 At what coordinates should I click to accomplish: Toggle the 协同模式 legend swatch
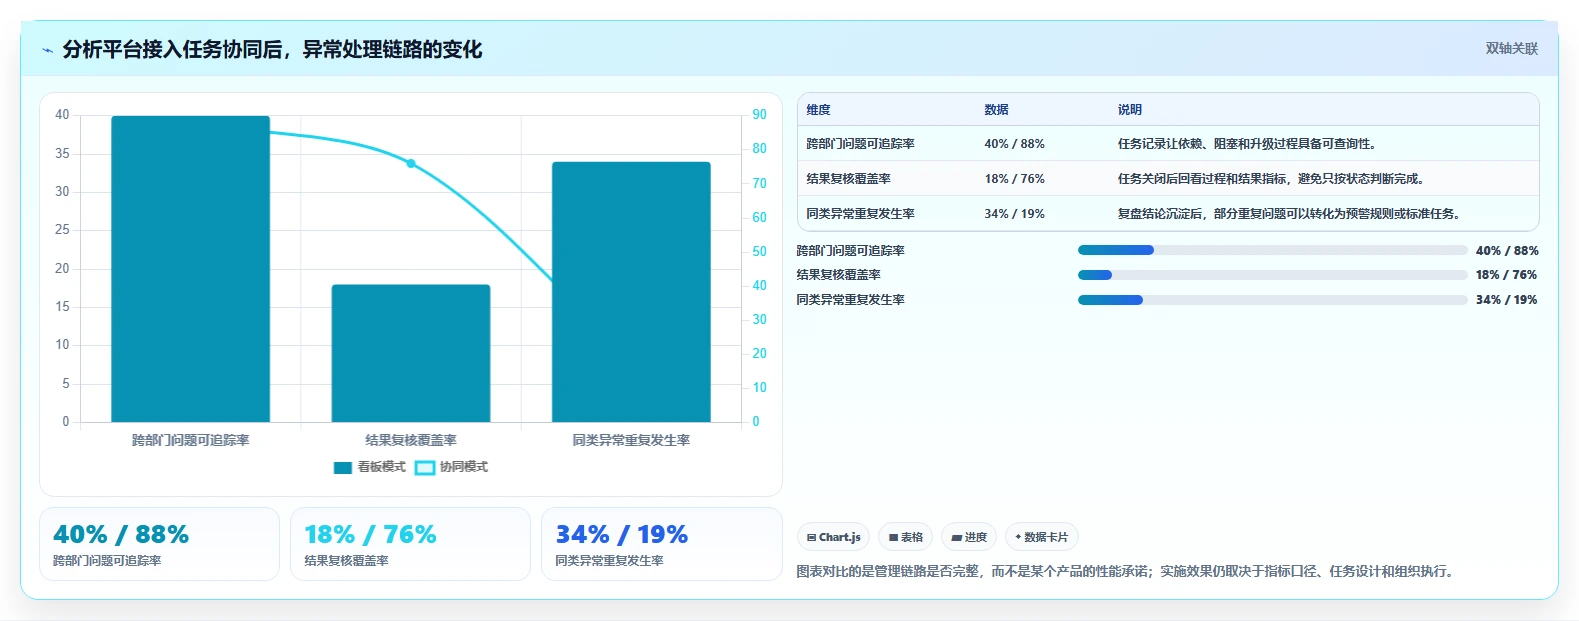(425, 467)
